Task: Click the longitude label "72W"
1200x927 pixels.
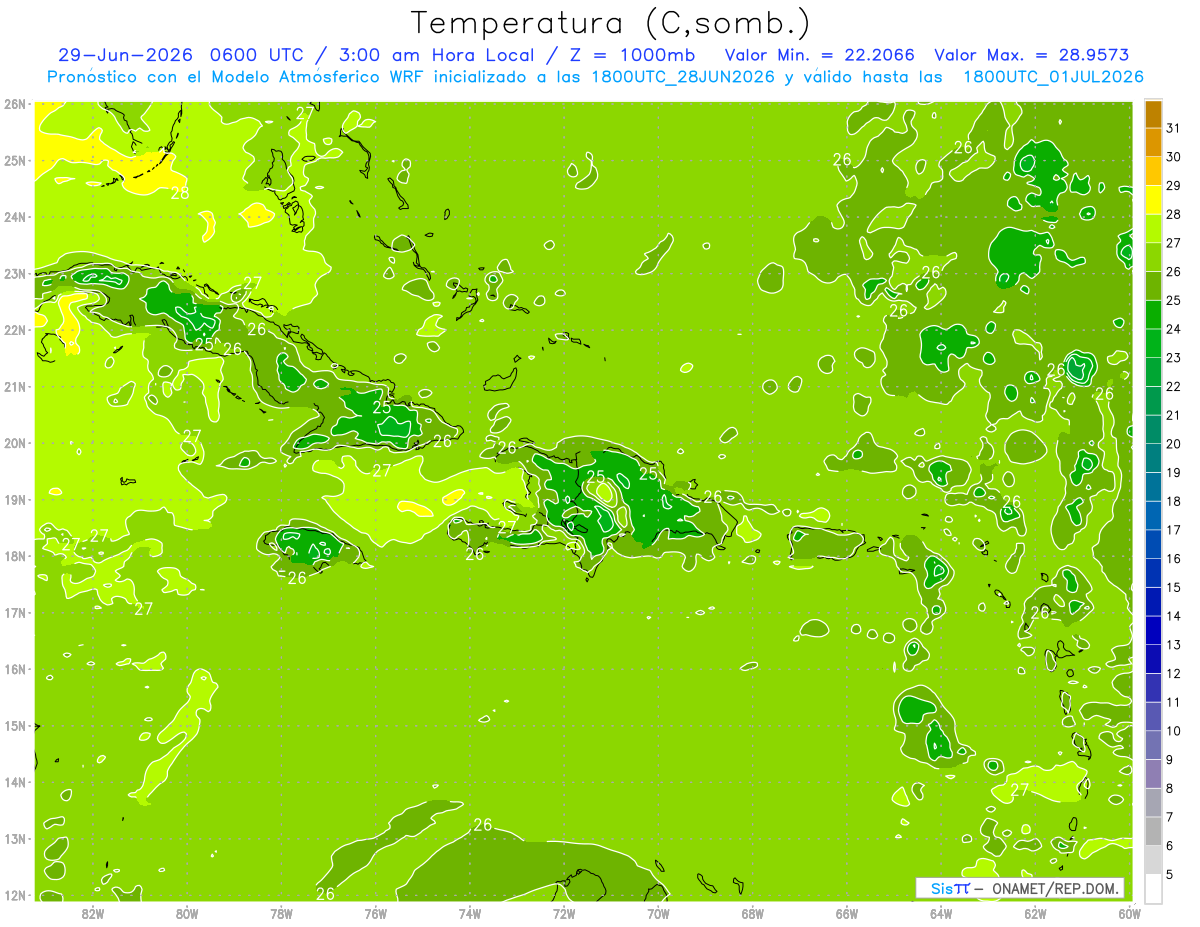Action: [x=564, y=913]
